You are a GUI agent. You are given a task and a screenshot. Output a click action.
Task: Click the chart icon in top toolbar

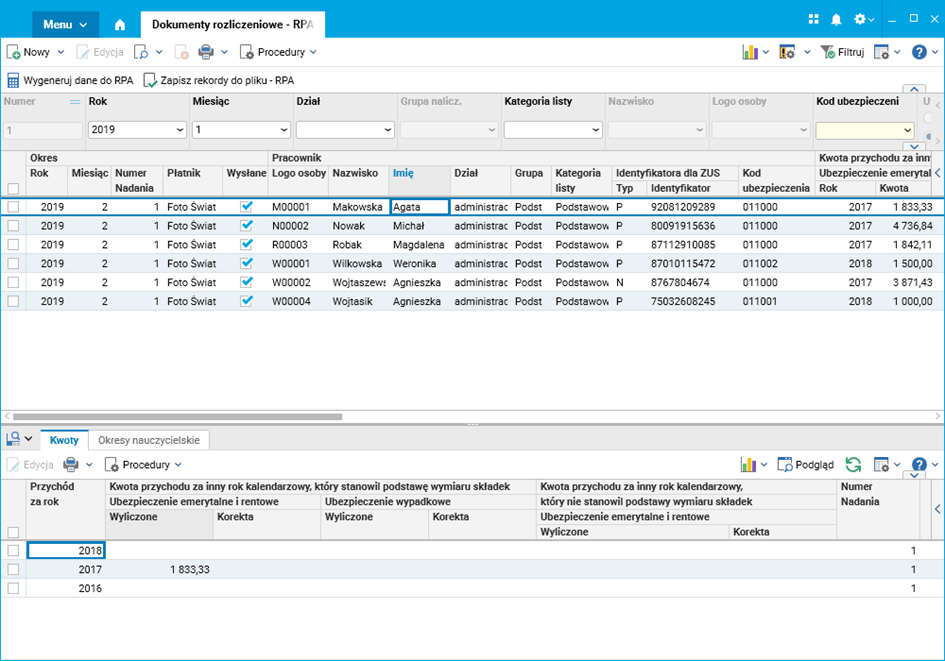pos(750,52)
